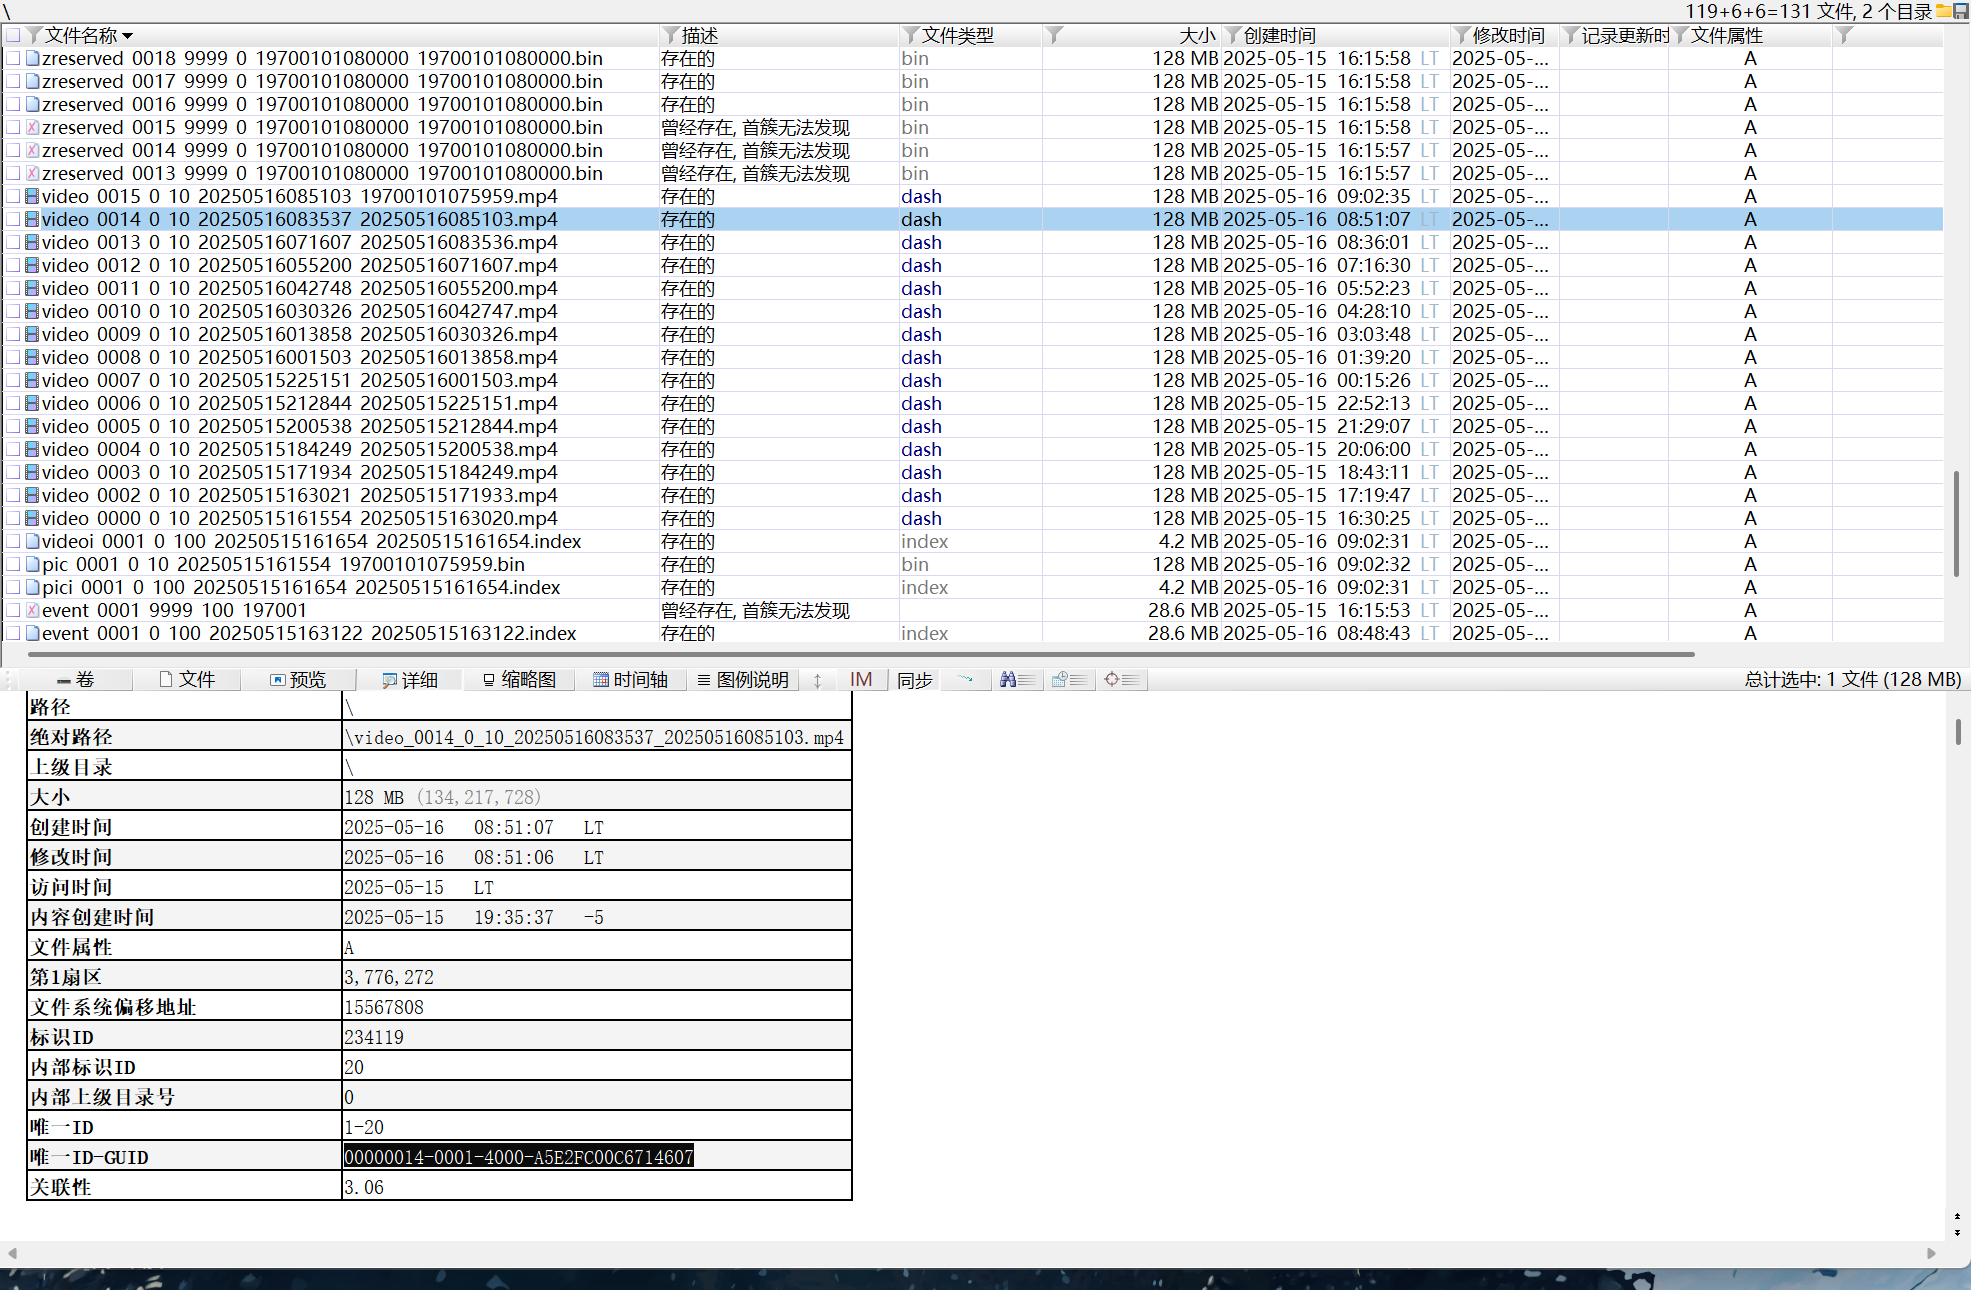The width and height of the screenshot is (1971, 1290).
Task: Open the 文件名称 column sort dropdown arrow
Action: (128, 37)
